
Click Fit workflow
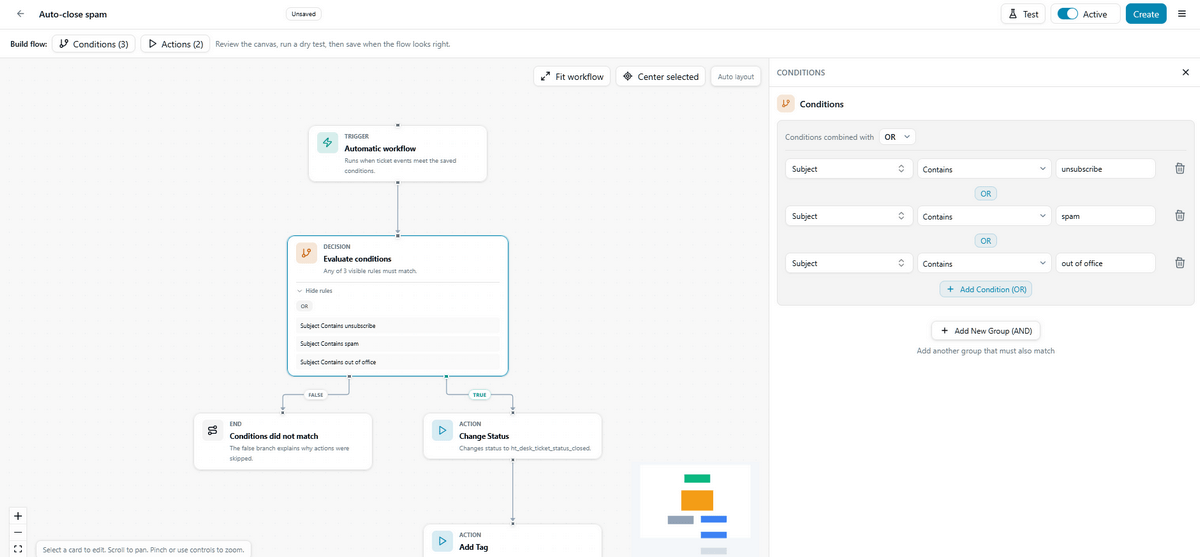pos(572,76)
